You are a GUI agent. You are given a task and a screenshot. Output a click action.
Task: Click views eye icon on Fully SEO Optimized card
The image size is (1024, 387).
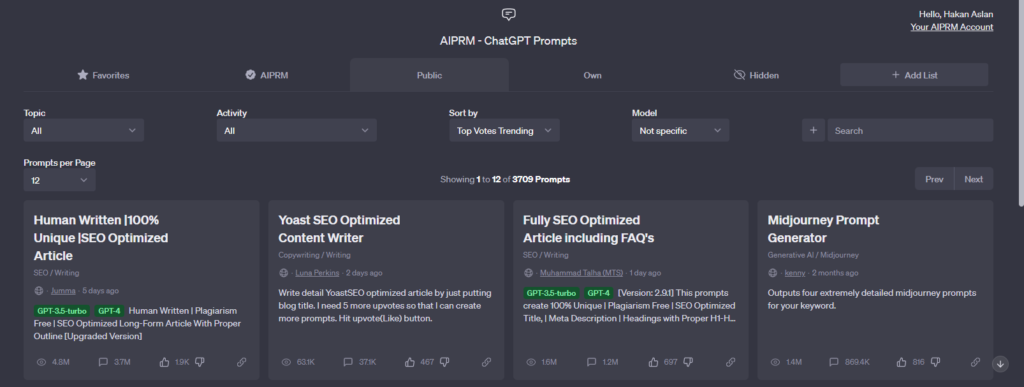(531, 362)
